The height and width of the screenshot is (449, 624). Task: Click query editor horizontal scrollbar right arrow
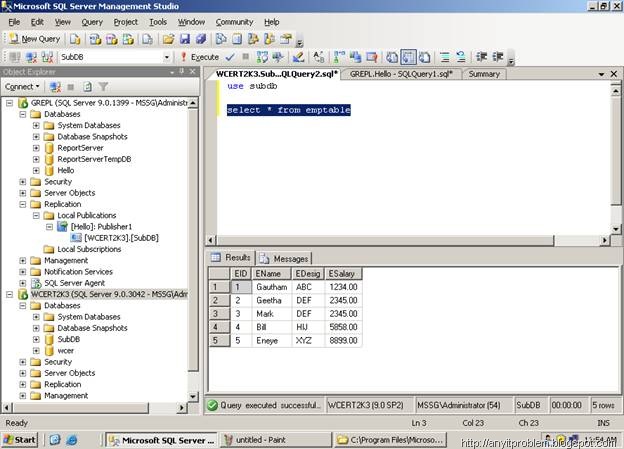pos(605,240)
